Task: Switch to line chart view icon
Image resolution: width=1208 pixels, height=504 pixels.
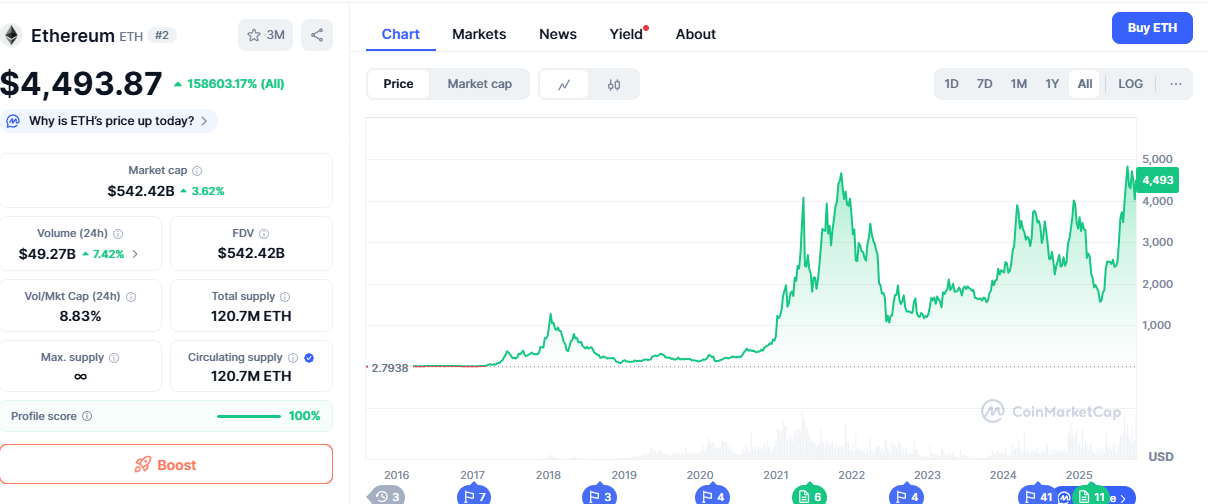Action: click(564, 84)
